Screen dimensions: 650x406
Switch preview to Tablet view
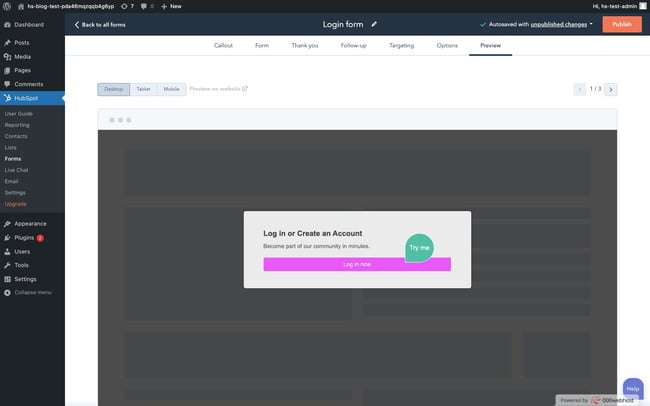click(144, 89)
